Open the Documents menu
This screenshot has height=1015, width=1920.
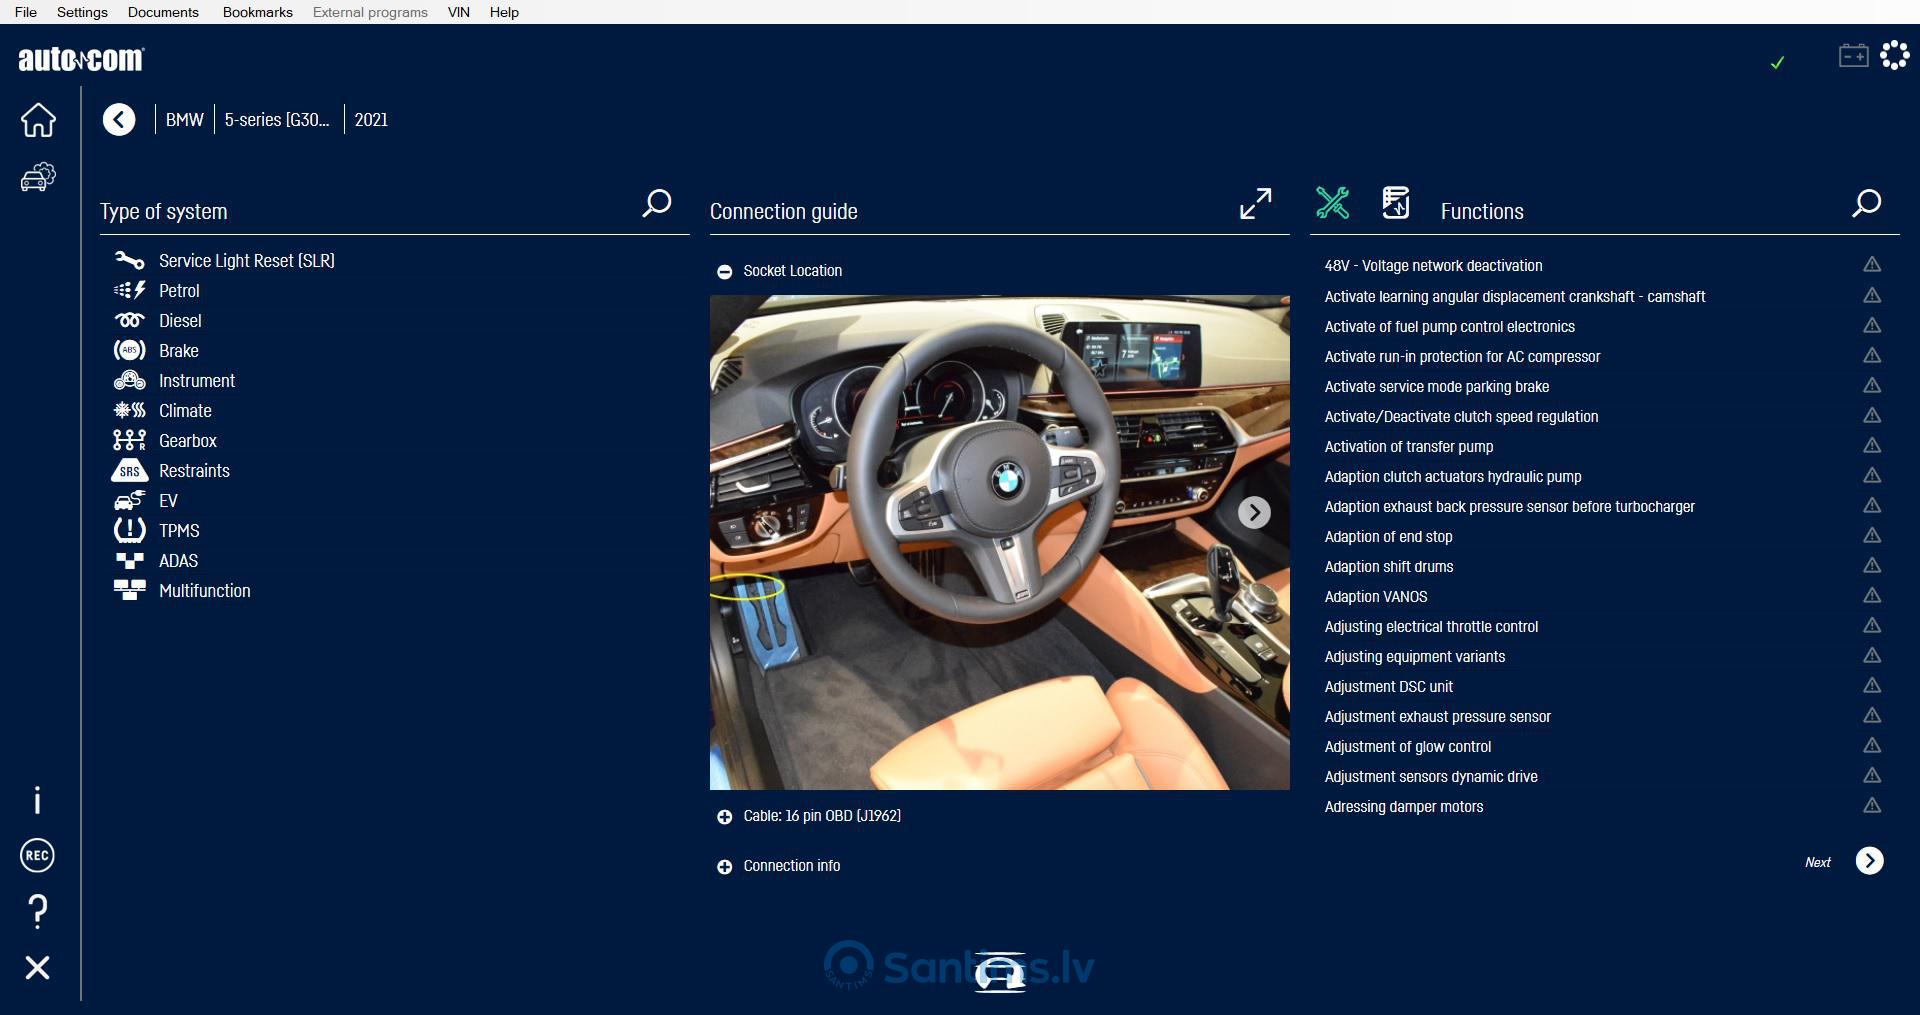pos(163,12)
